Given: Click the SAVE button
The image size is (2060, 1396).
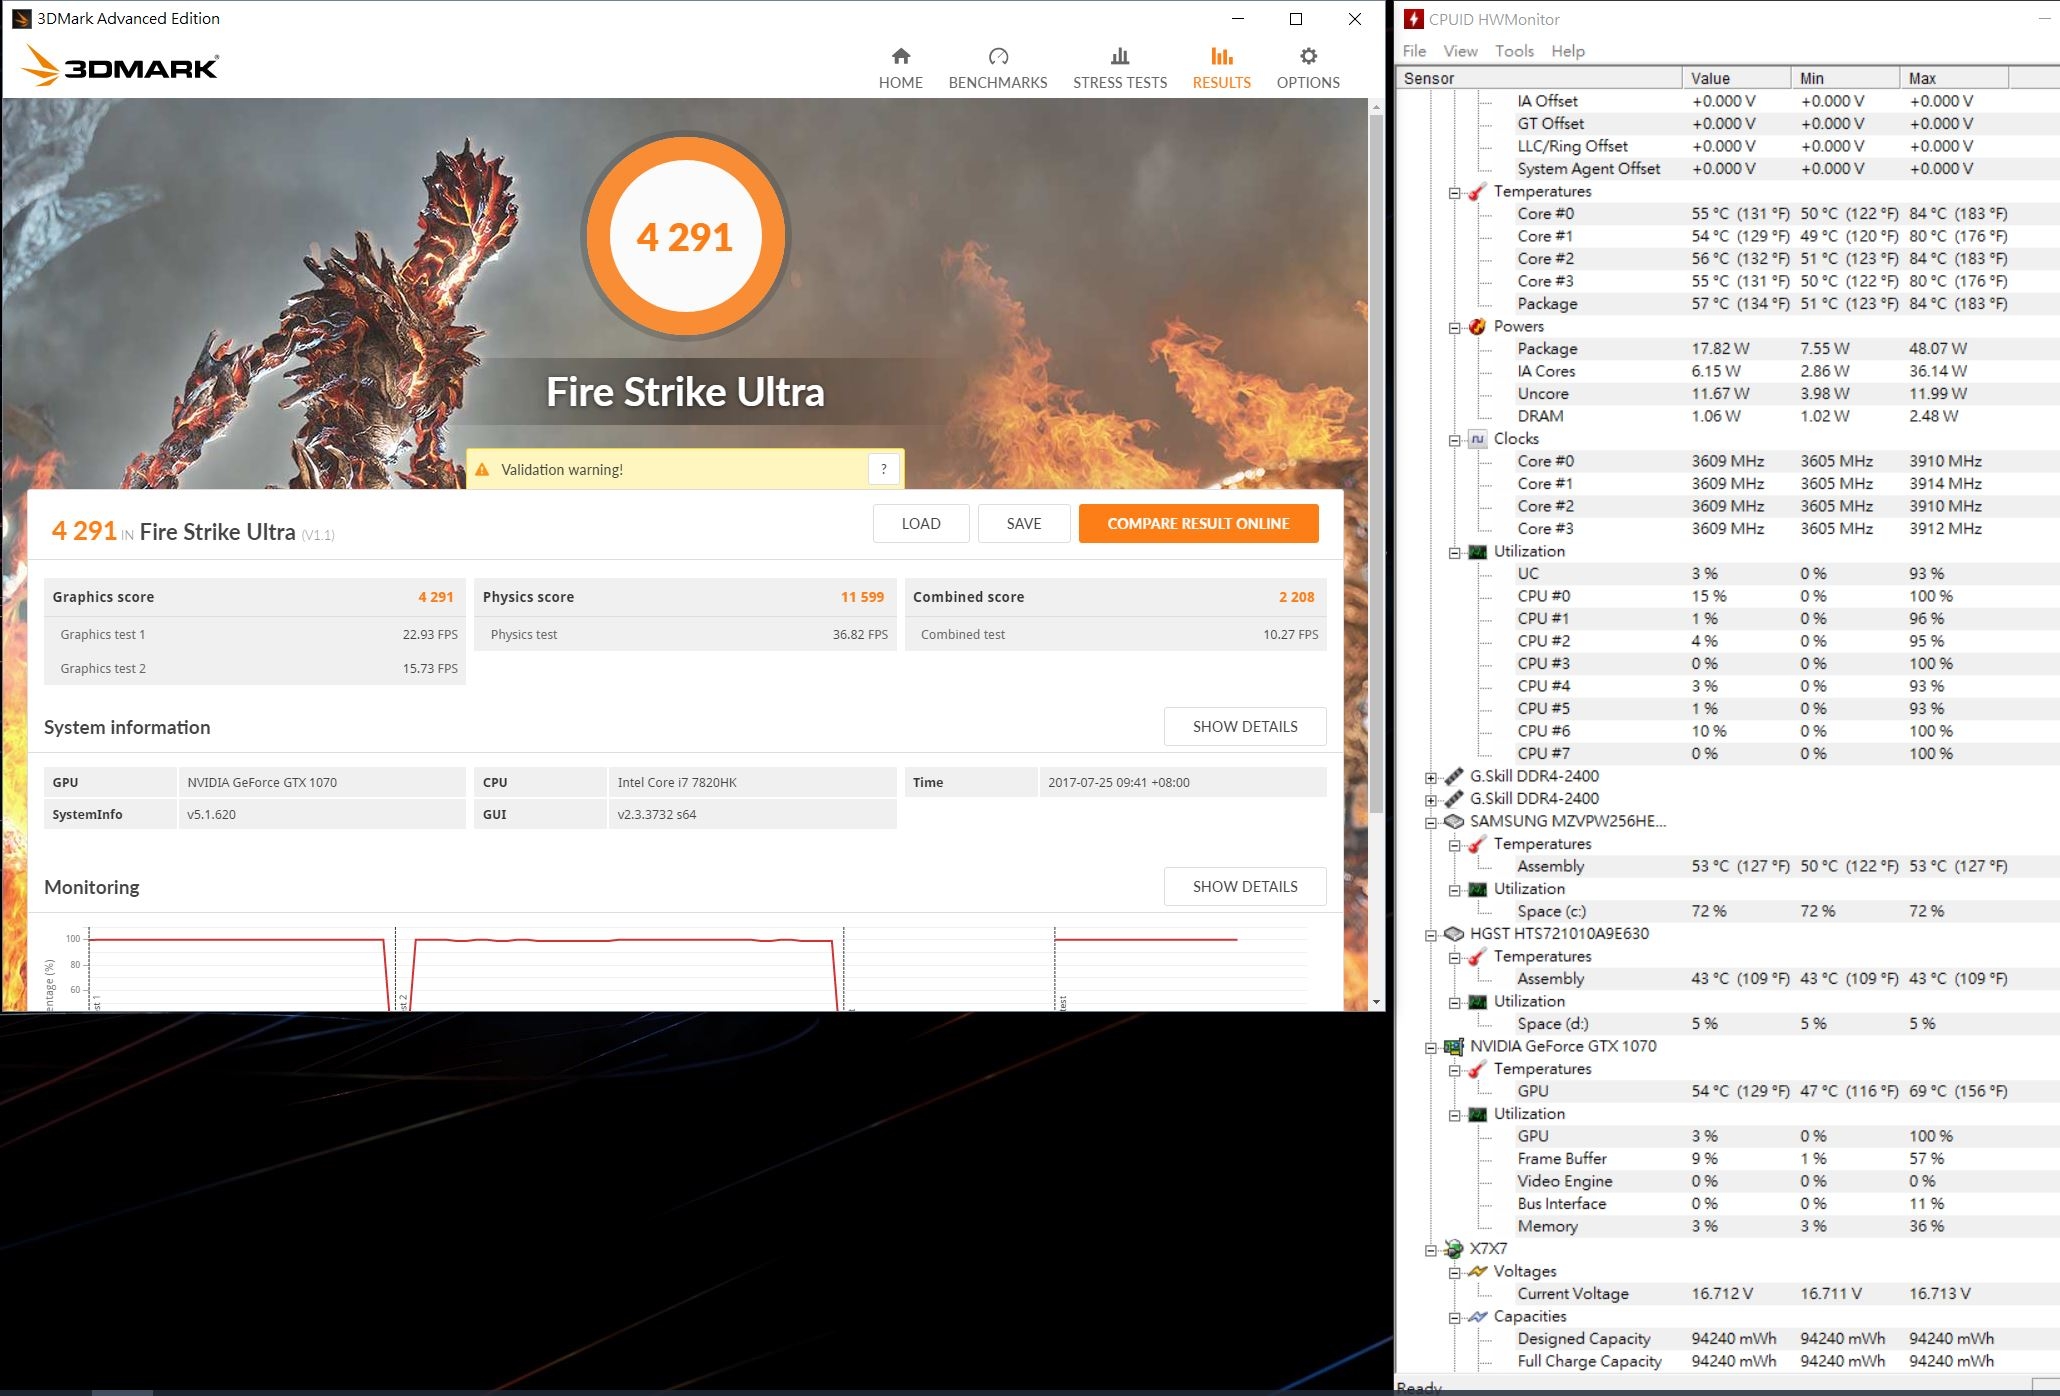Looking at the screenshot, I should 1024,523.
